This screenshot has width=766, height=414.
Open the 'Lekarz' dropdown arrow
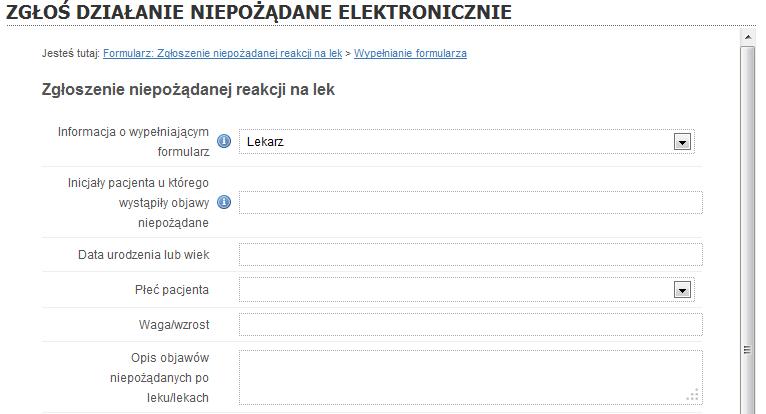click(682, 142)
